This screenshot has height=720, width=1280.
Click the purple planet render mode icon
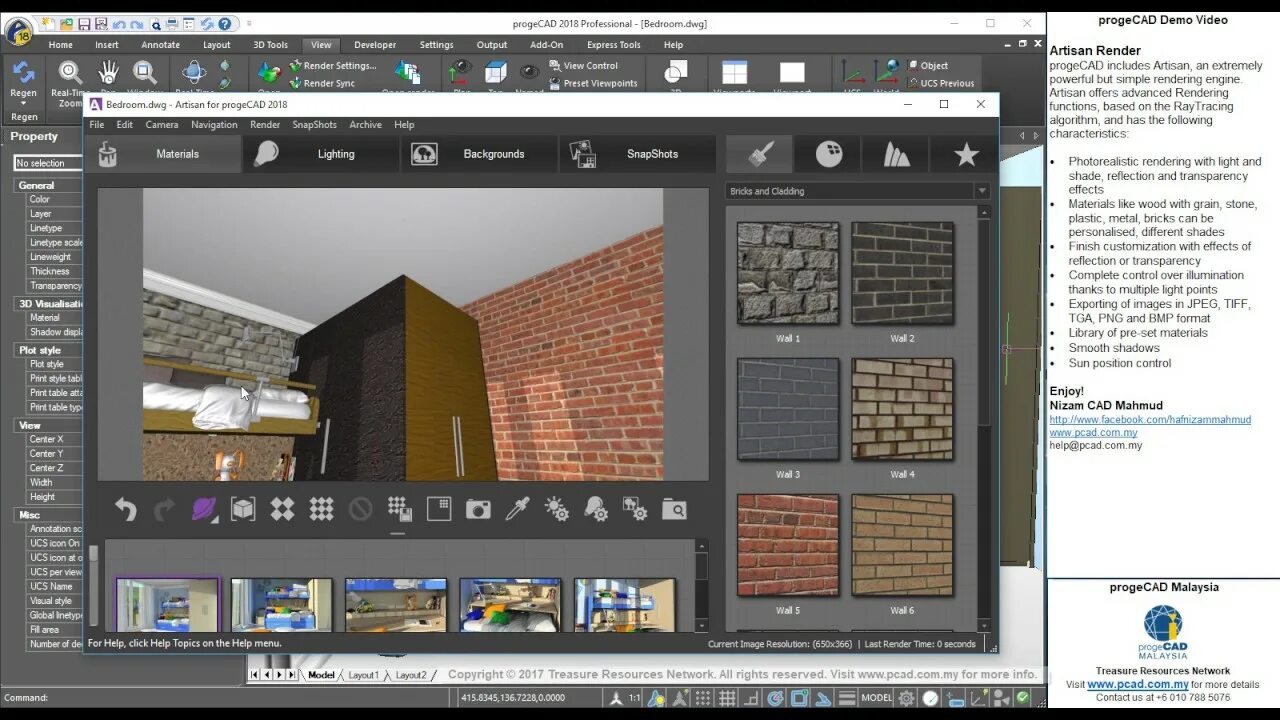[x=204, y=510]
